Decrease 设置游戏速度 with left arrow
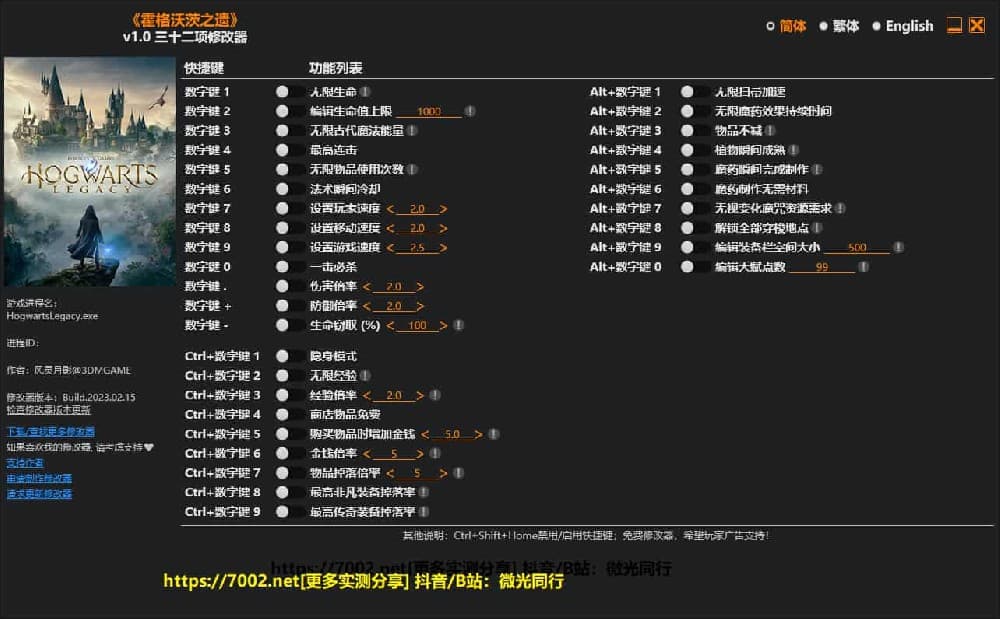The image size is (1000, 619). tap(390, 248)
